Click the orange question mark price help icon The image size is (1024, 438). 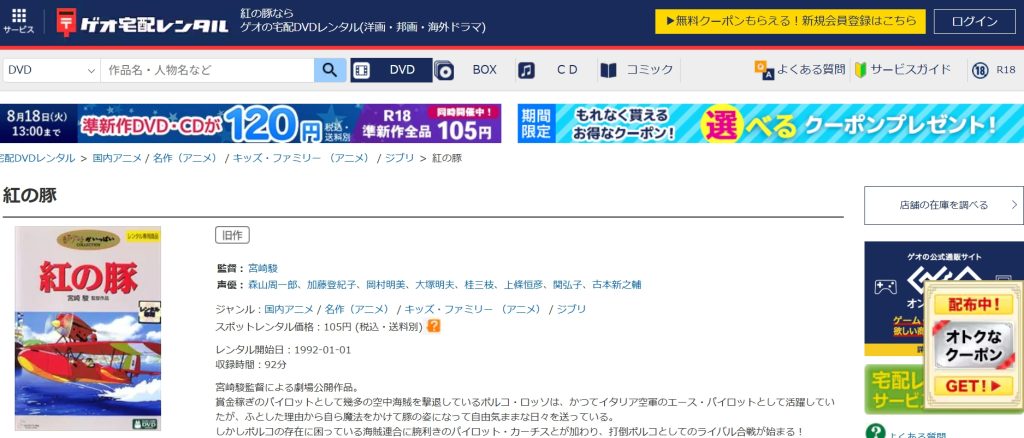[x=433, y=326]
